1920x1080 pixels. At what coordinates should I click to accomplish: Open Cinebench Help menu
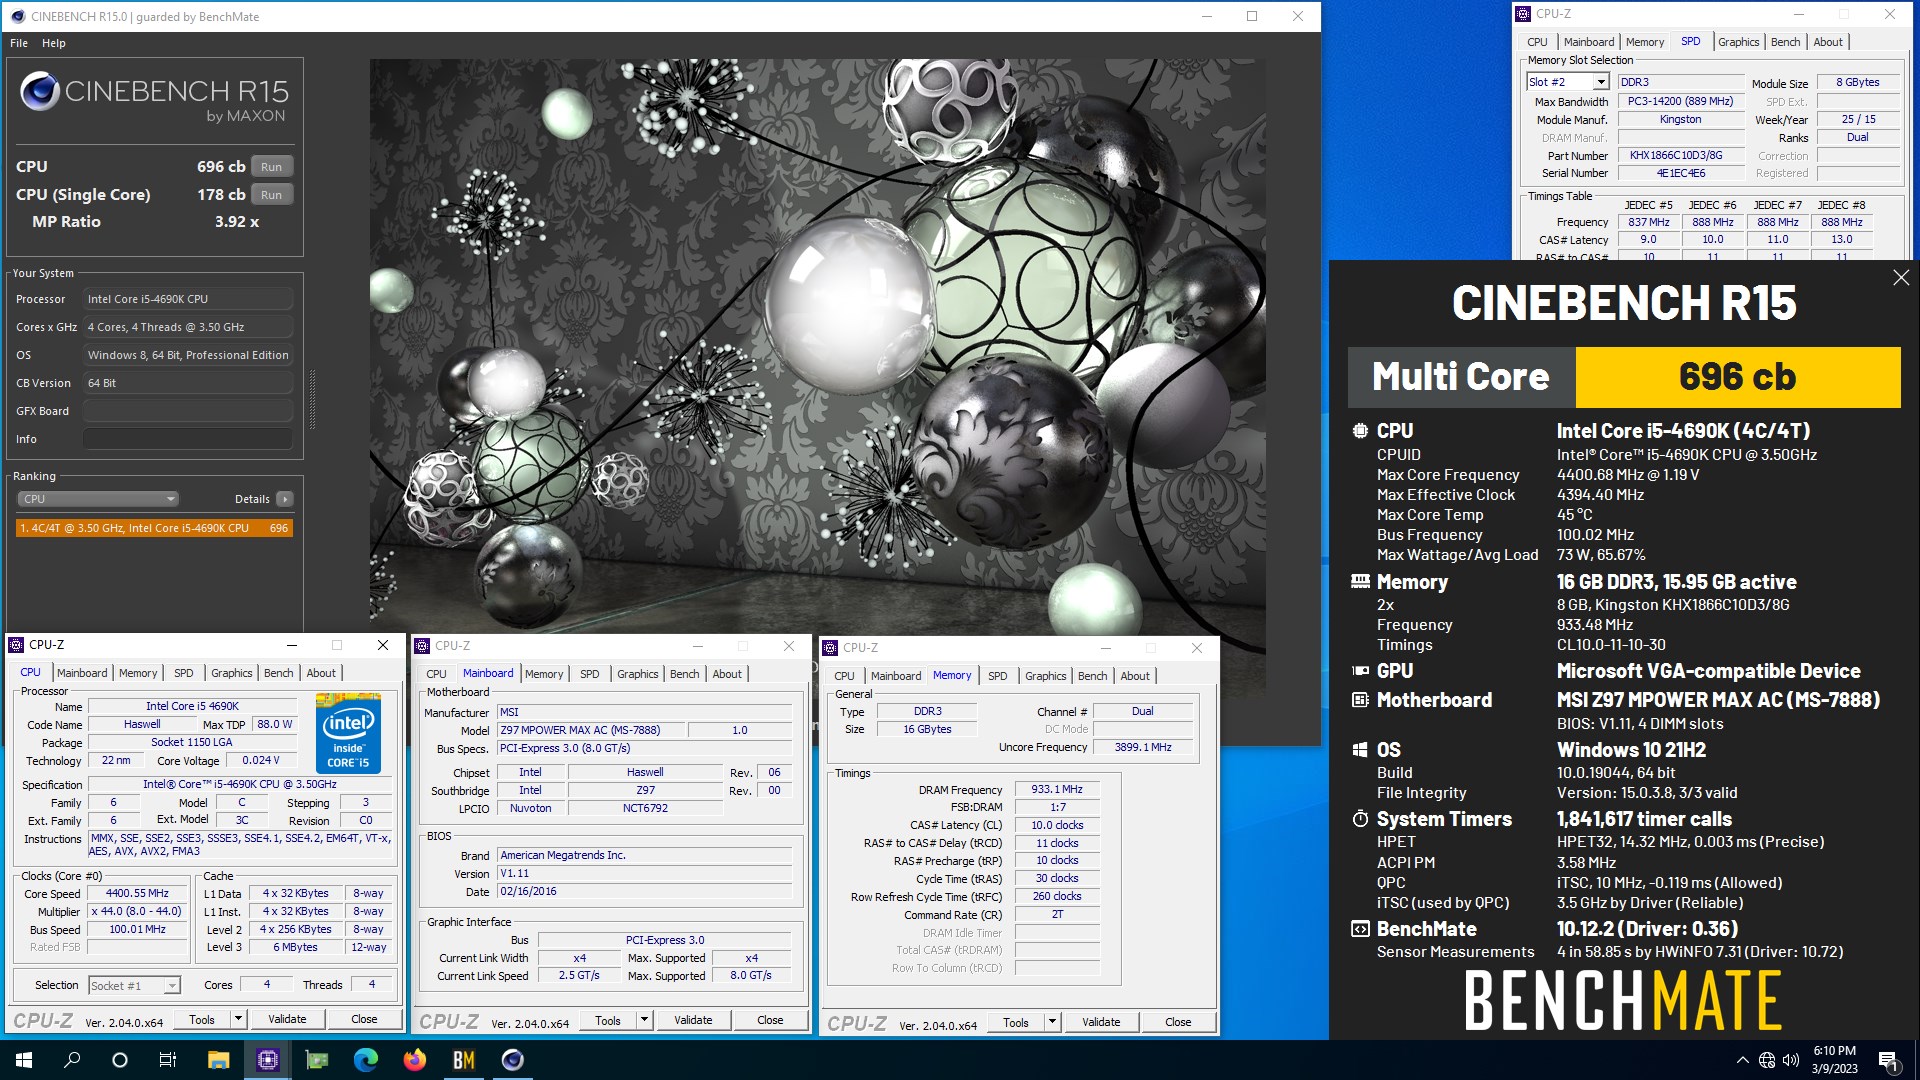pos(54,43)
